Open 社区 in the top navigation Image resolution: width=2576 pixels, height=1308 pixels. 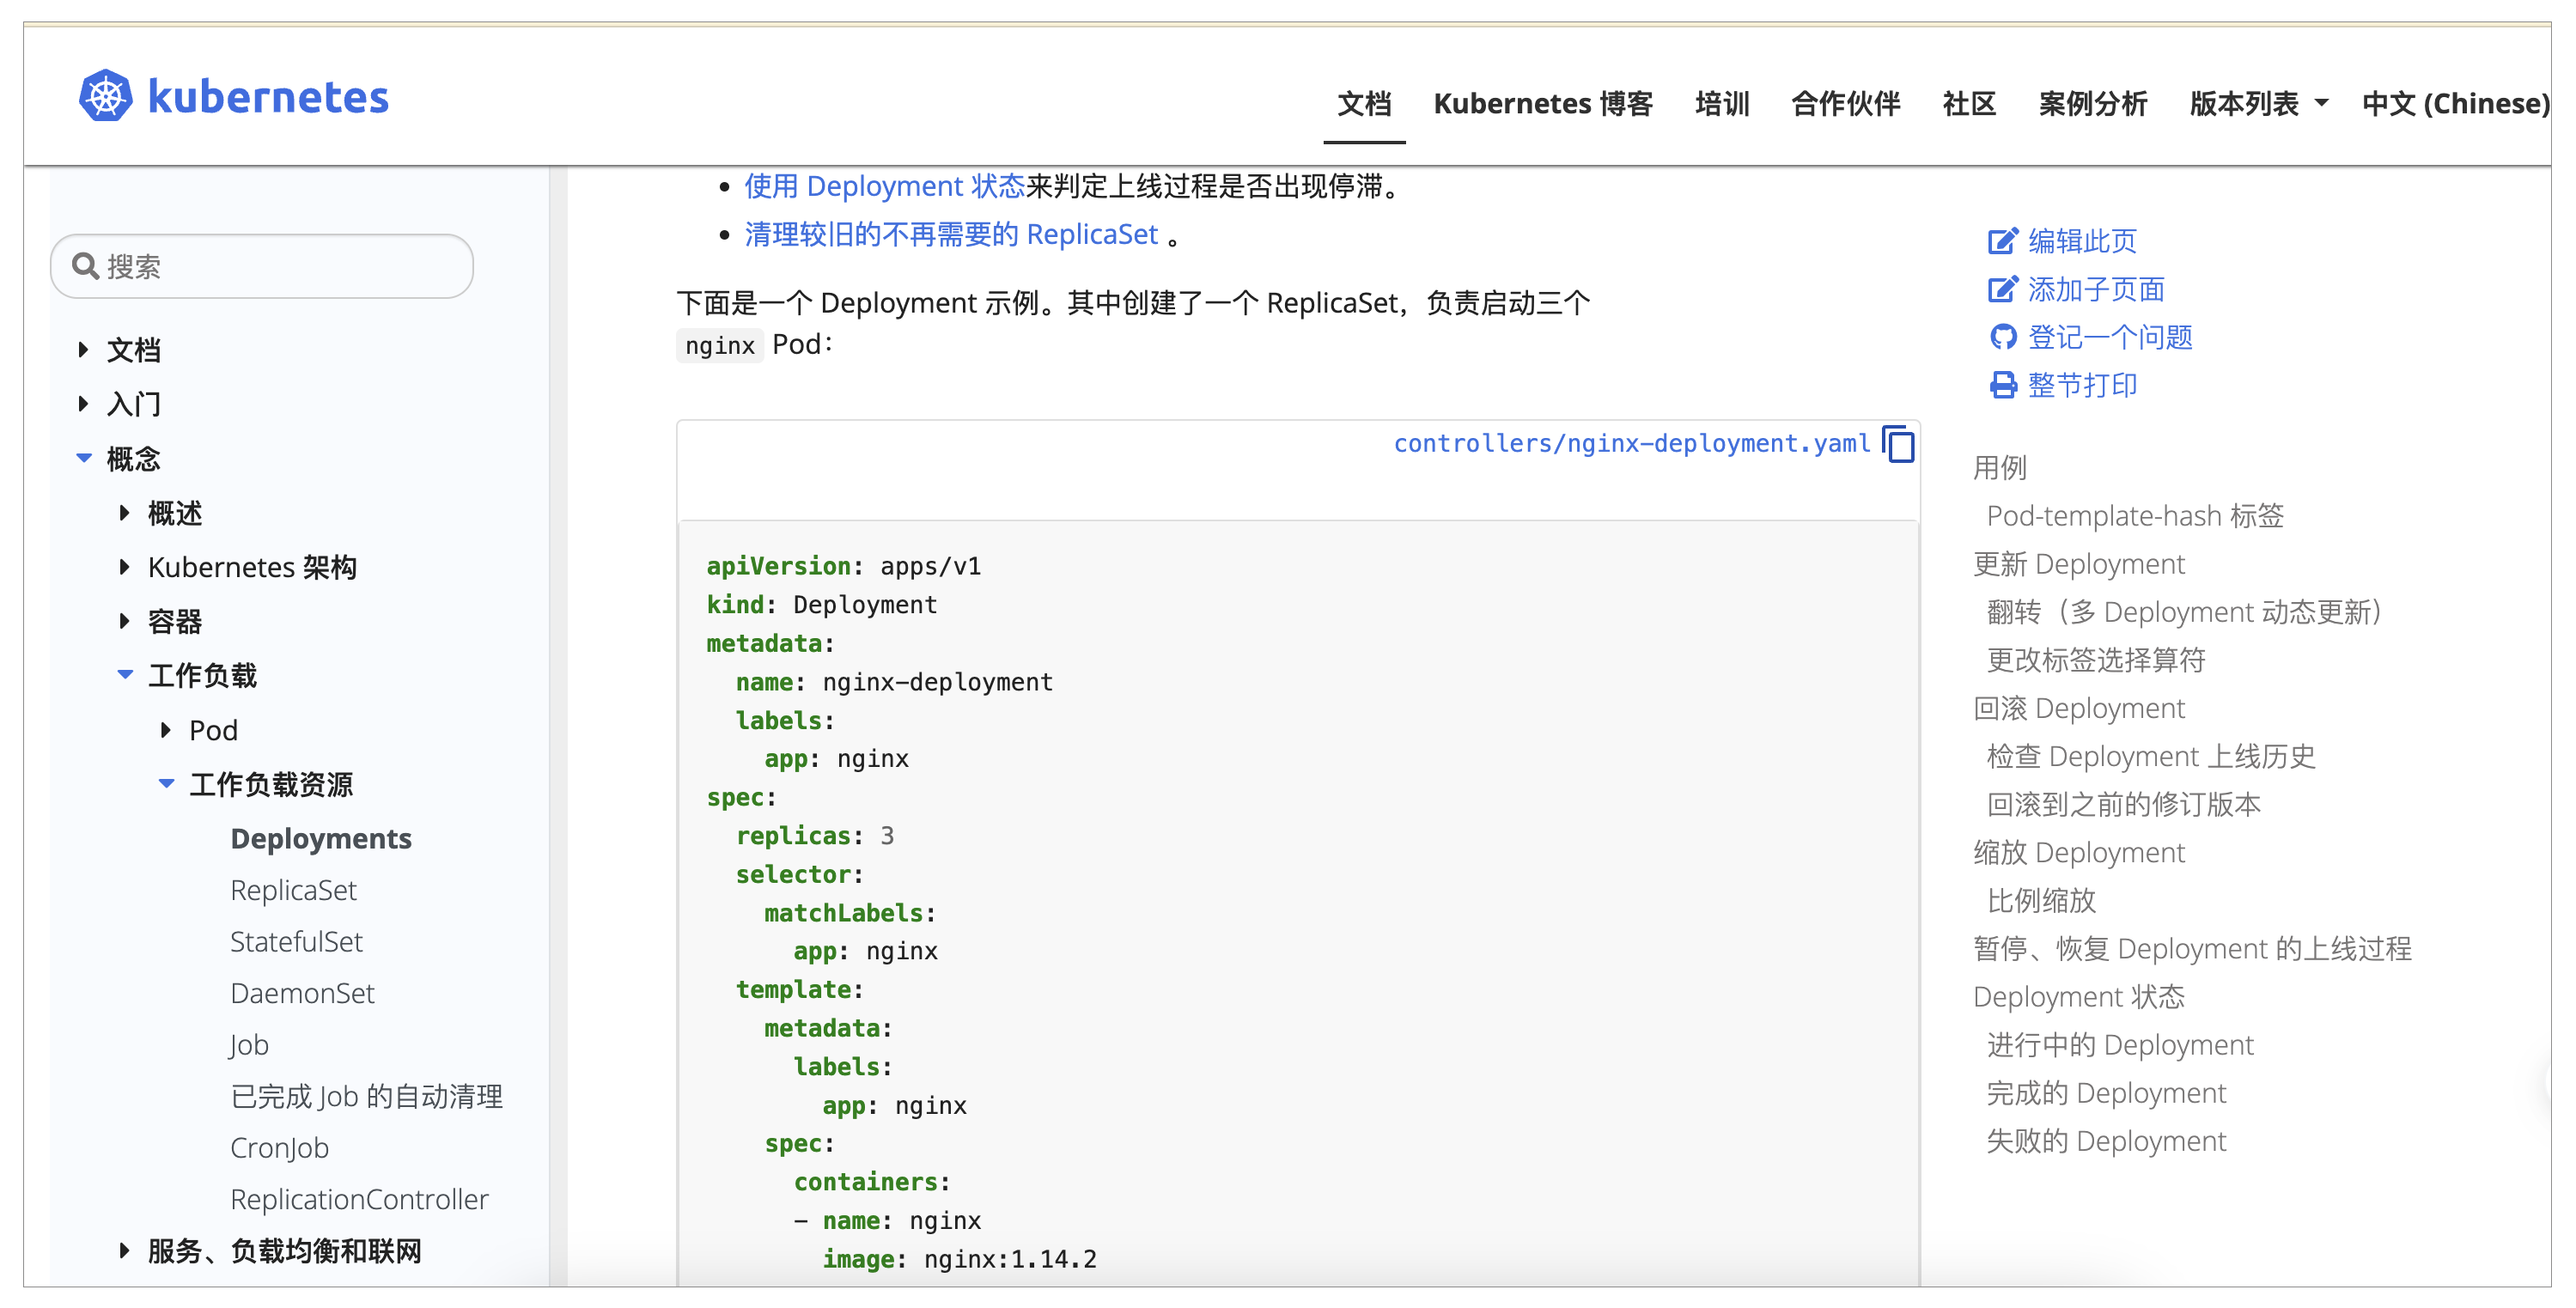point(1968,103)
